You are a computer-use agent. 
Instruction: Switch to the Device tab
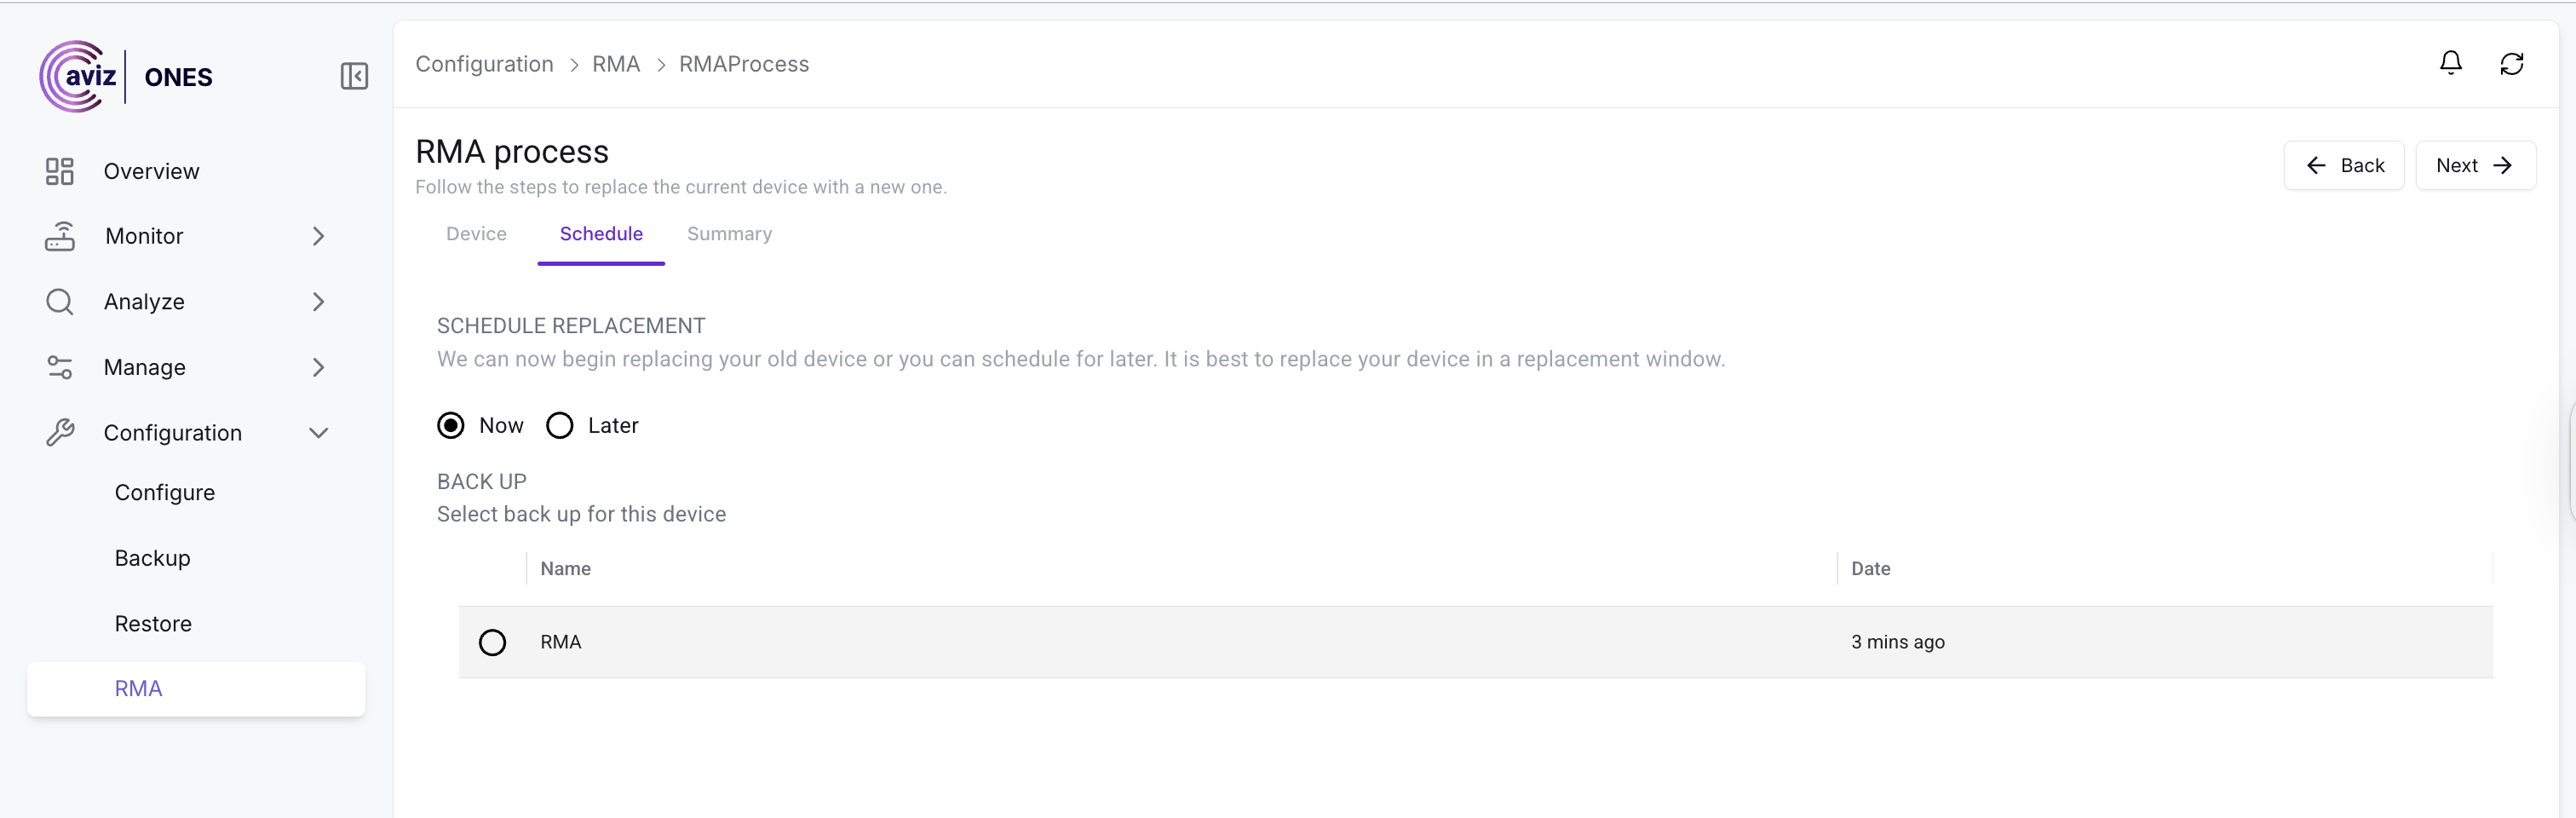(476, 234)
